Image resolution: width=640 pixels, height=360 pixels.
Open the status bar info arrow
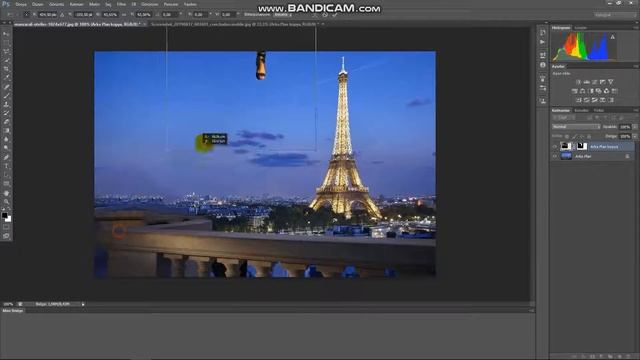[x=83, y=304]
